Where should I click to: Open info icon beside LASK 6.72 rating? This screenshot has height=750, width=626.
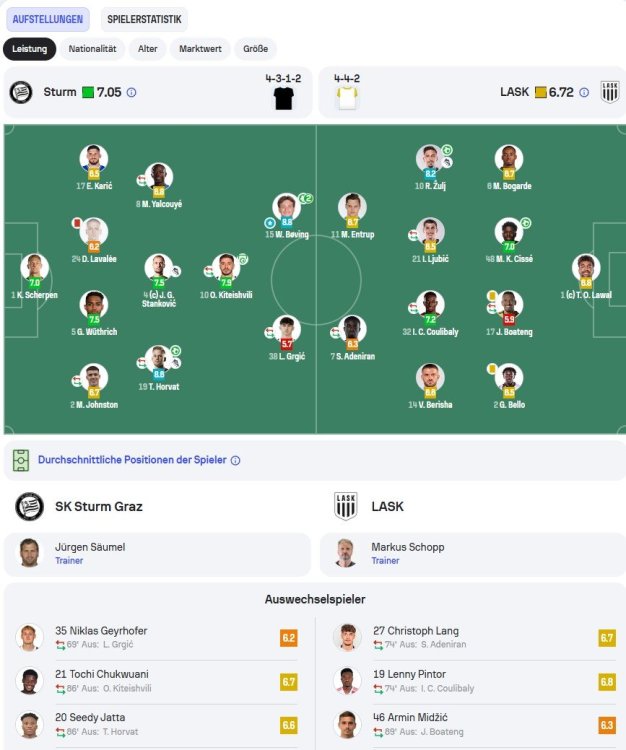click(x=584, y=92)
